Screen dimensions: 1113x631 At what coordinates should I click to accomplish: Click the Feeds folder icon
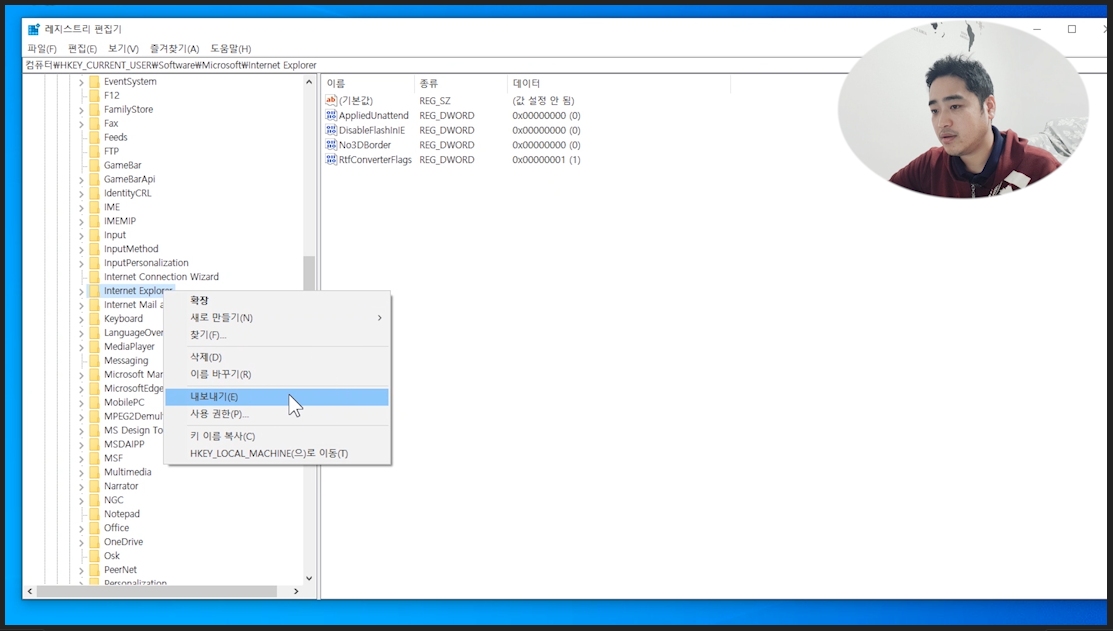(94, 137)
